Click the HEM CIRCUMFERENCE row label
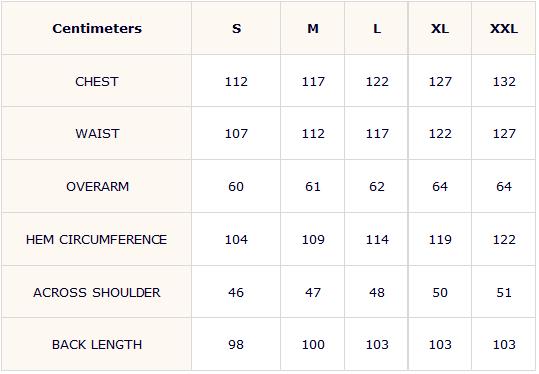Viewport: 539px width, 374px height. (x=96, y=239)
